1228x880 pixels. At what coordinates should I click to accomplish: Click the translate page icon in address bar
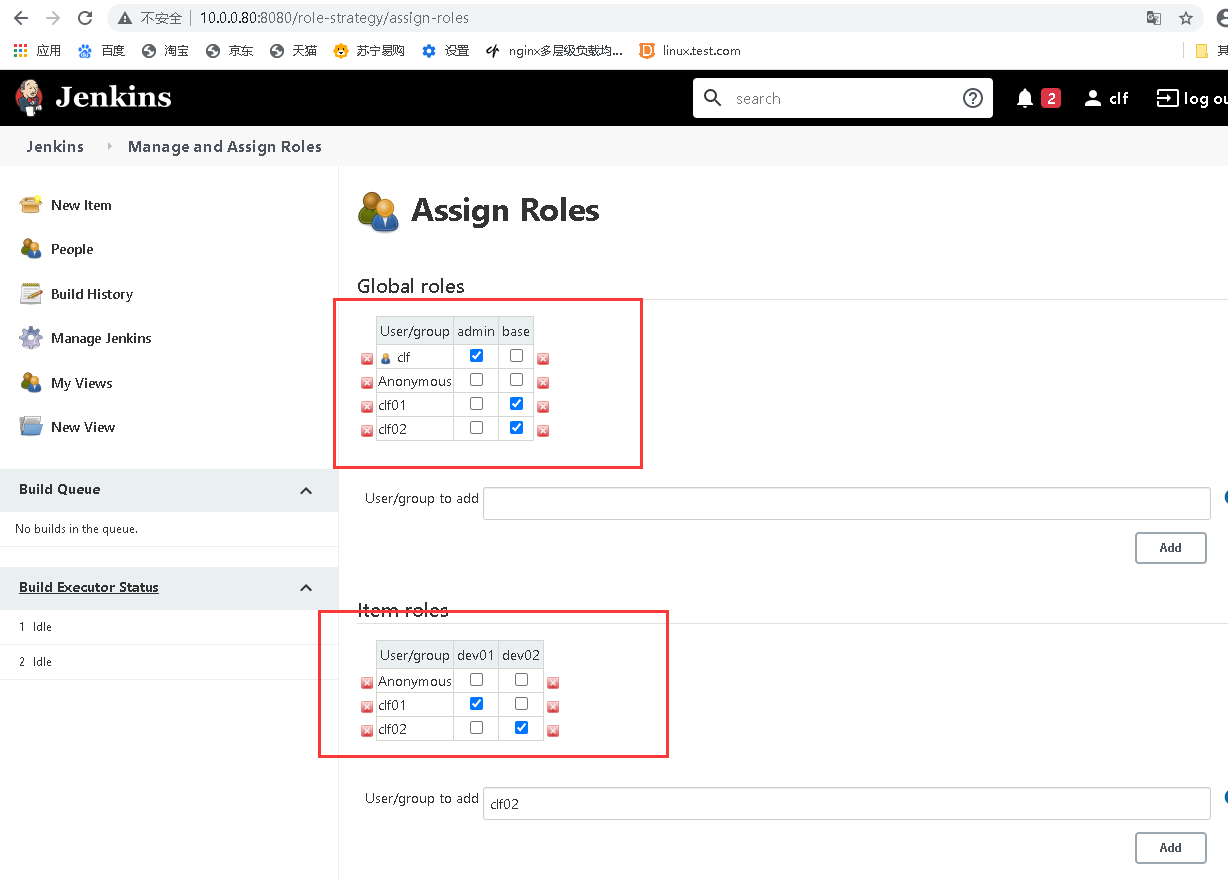(1154, 18)
